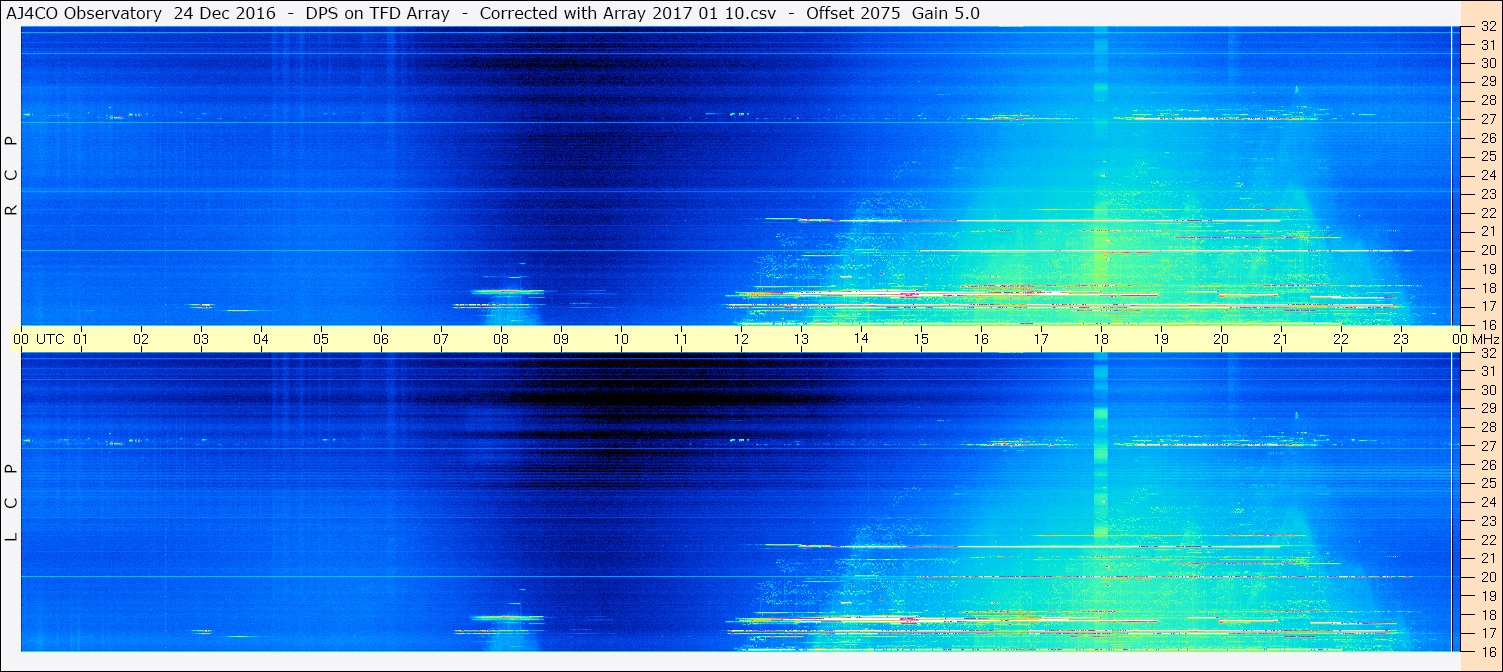Click the 15 UTC hour label

[x=921, y=339]
